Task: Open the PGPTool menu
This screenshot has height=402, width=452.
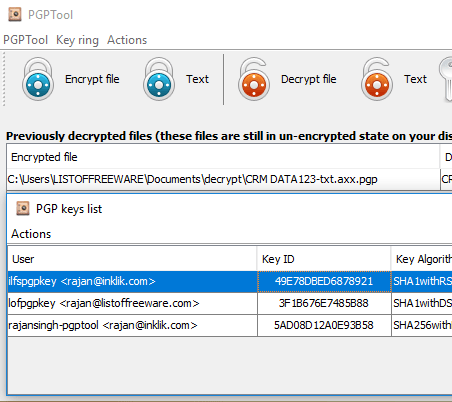Action: pyautogui.click(x=25, y=40)
